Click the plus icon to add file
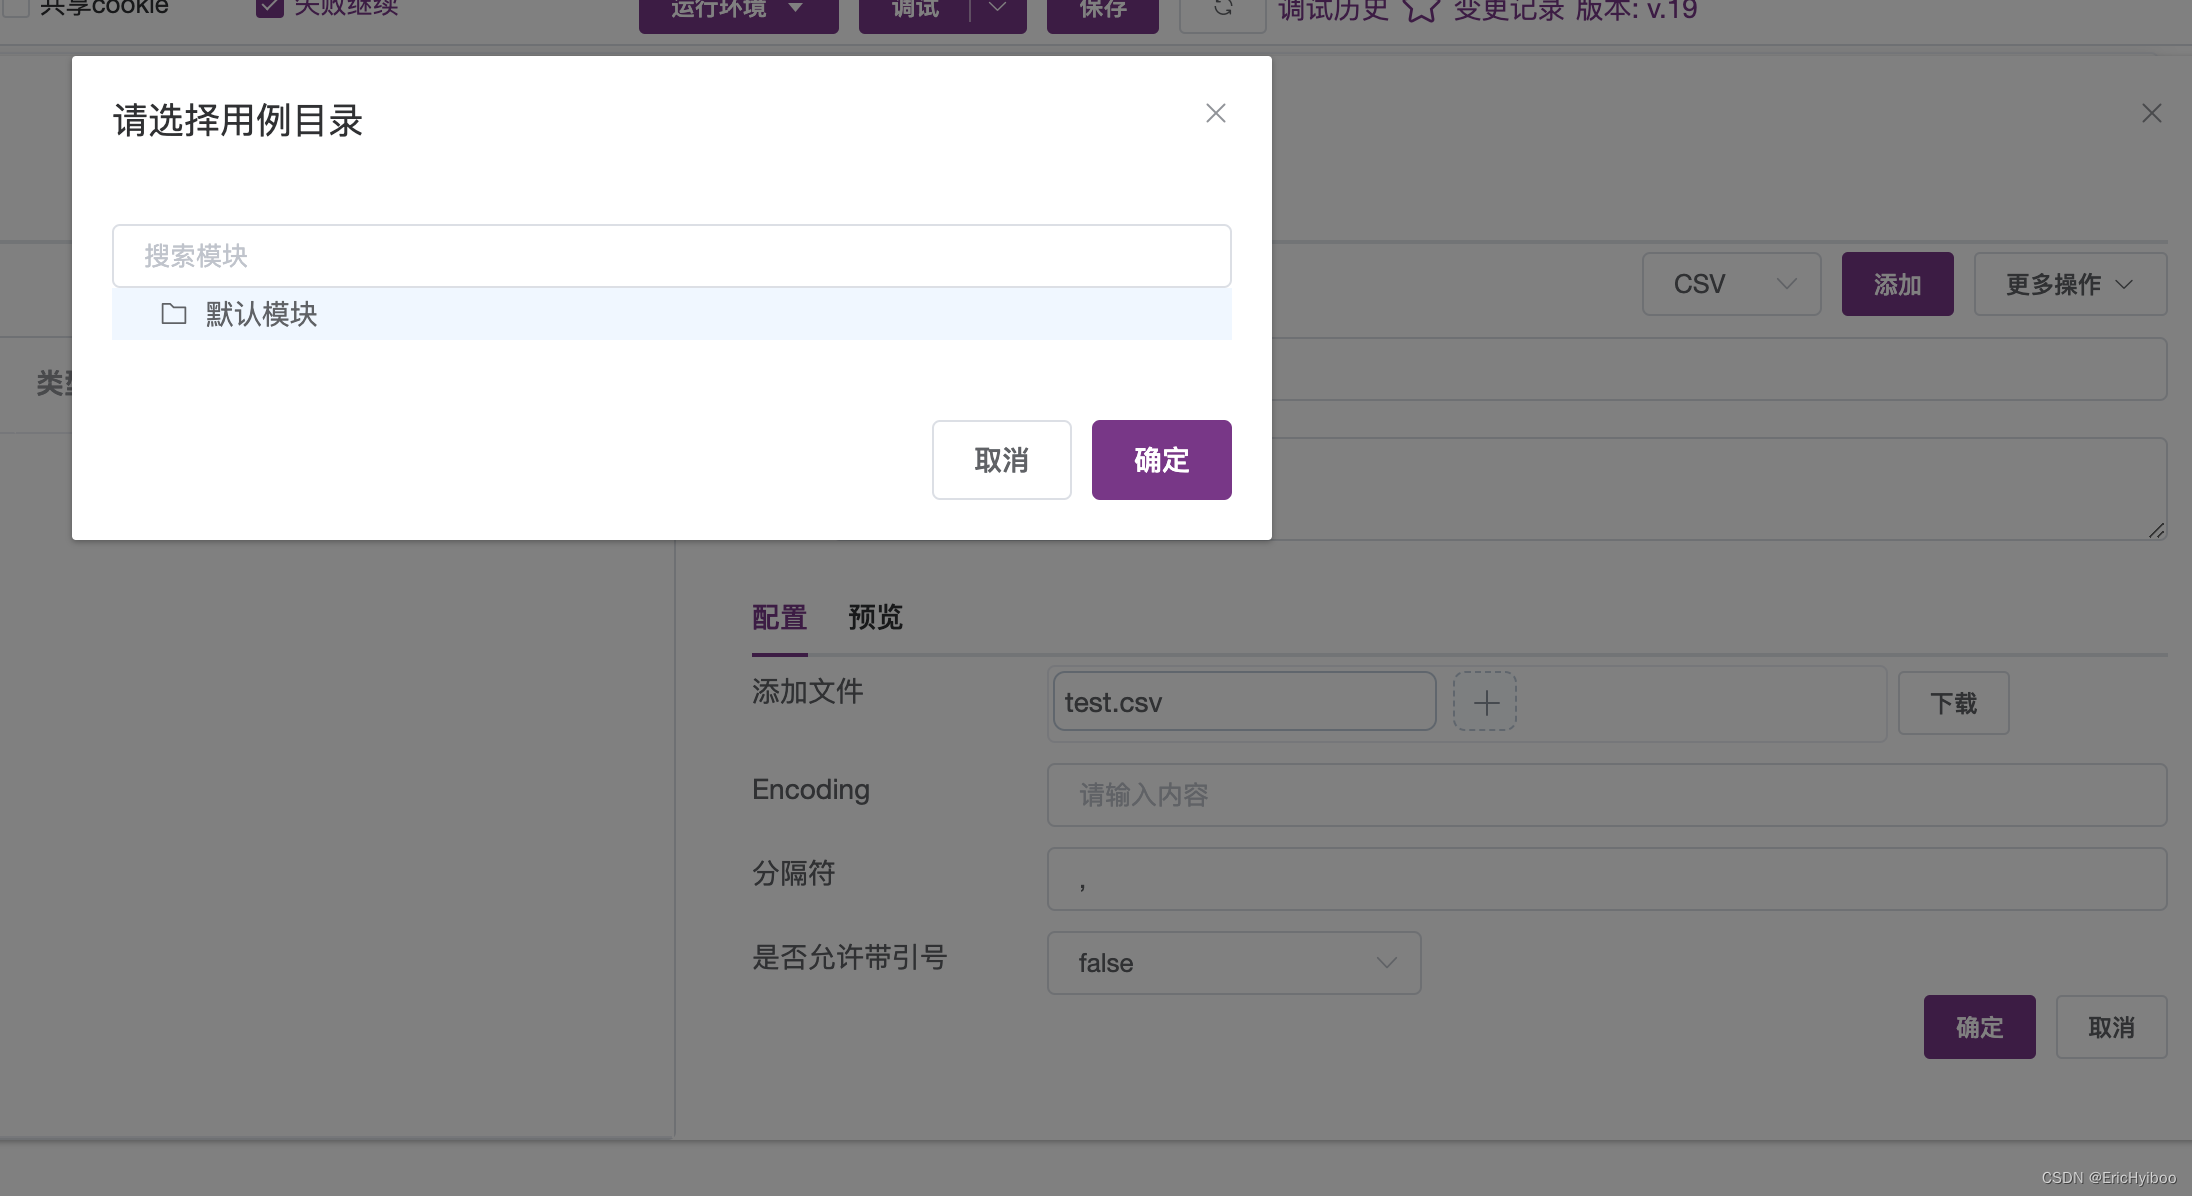Screen dimensions: 2192x1196 (x=1485, y=702)
